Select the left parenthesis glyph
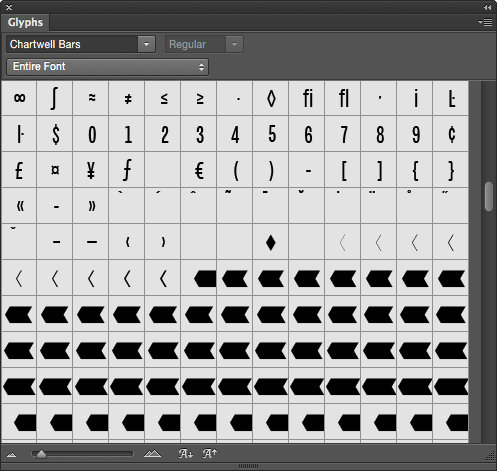This screenshot has height=471, width=497. (235, 170)
